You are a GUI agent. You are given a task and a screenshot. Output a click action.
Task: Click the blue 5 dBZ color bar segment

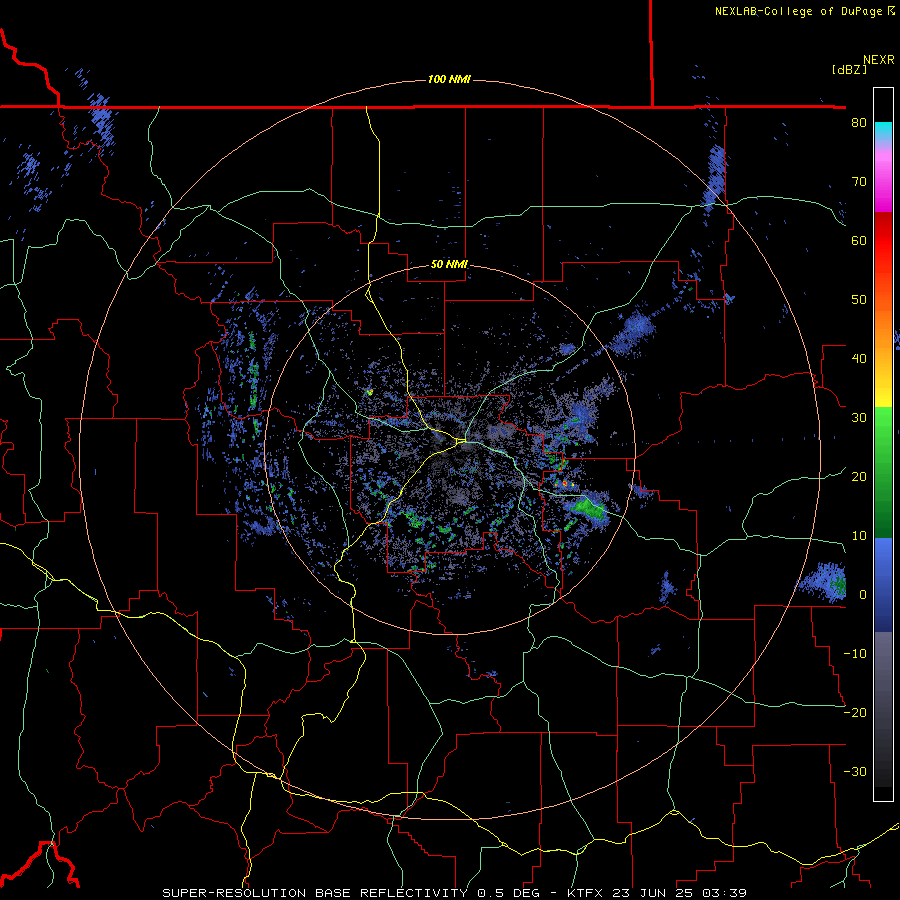tap(883, 565)
